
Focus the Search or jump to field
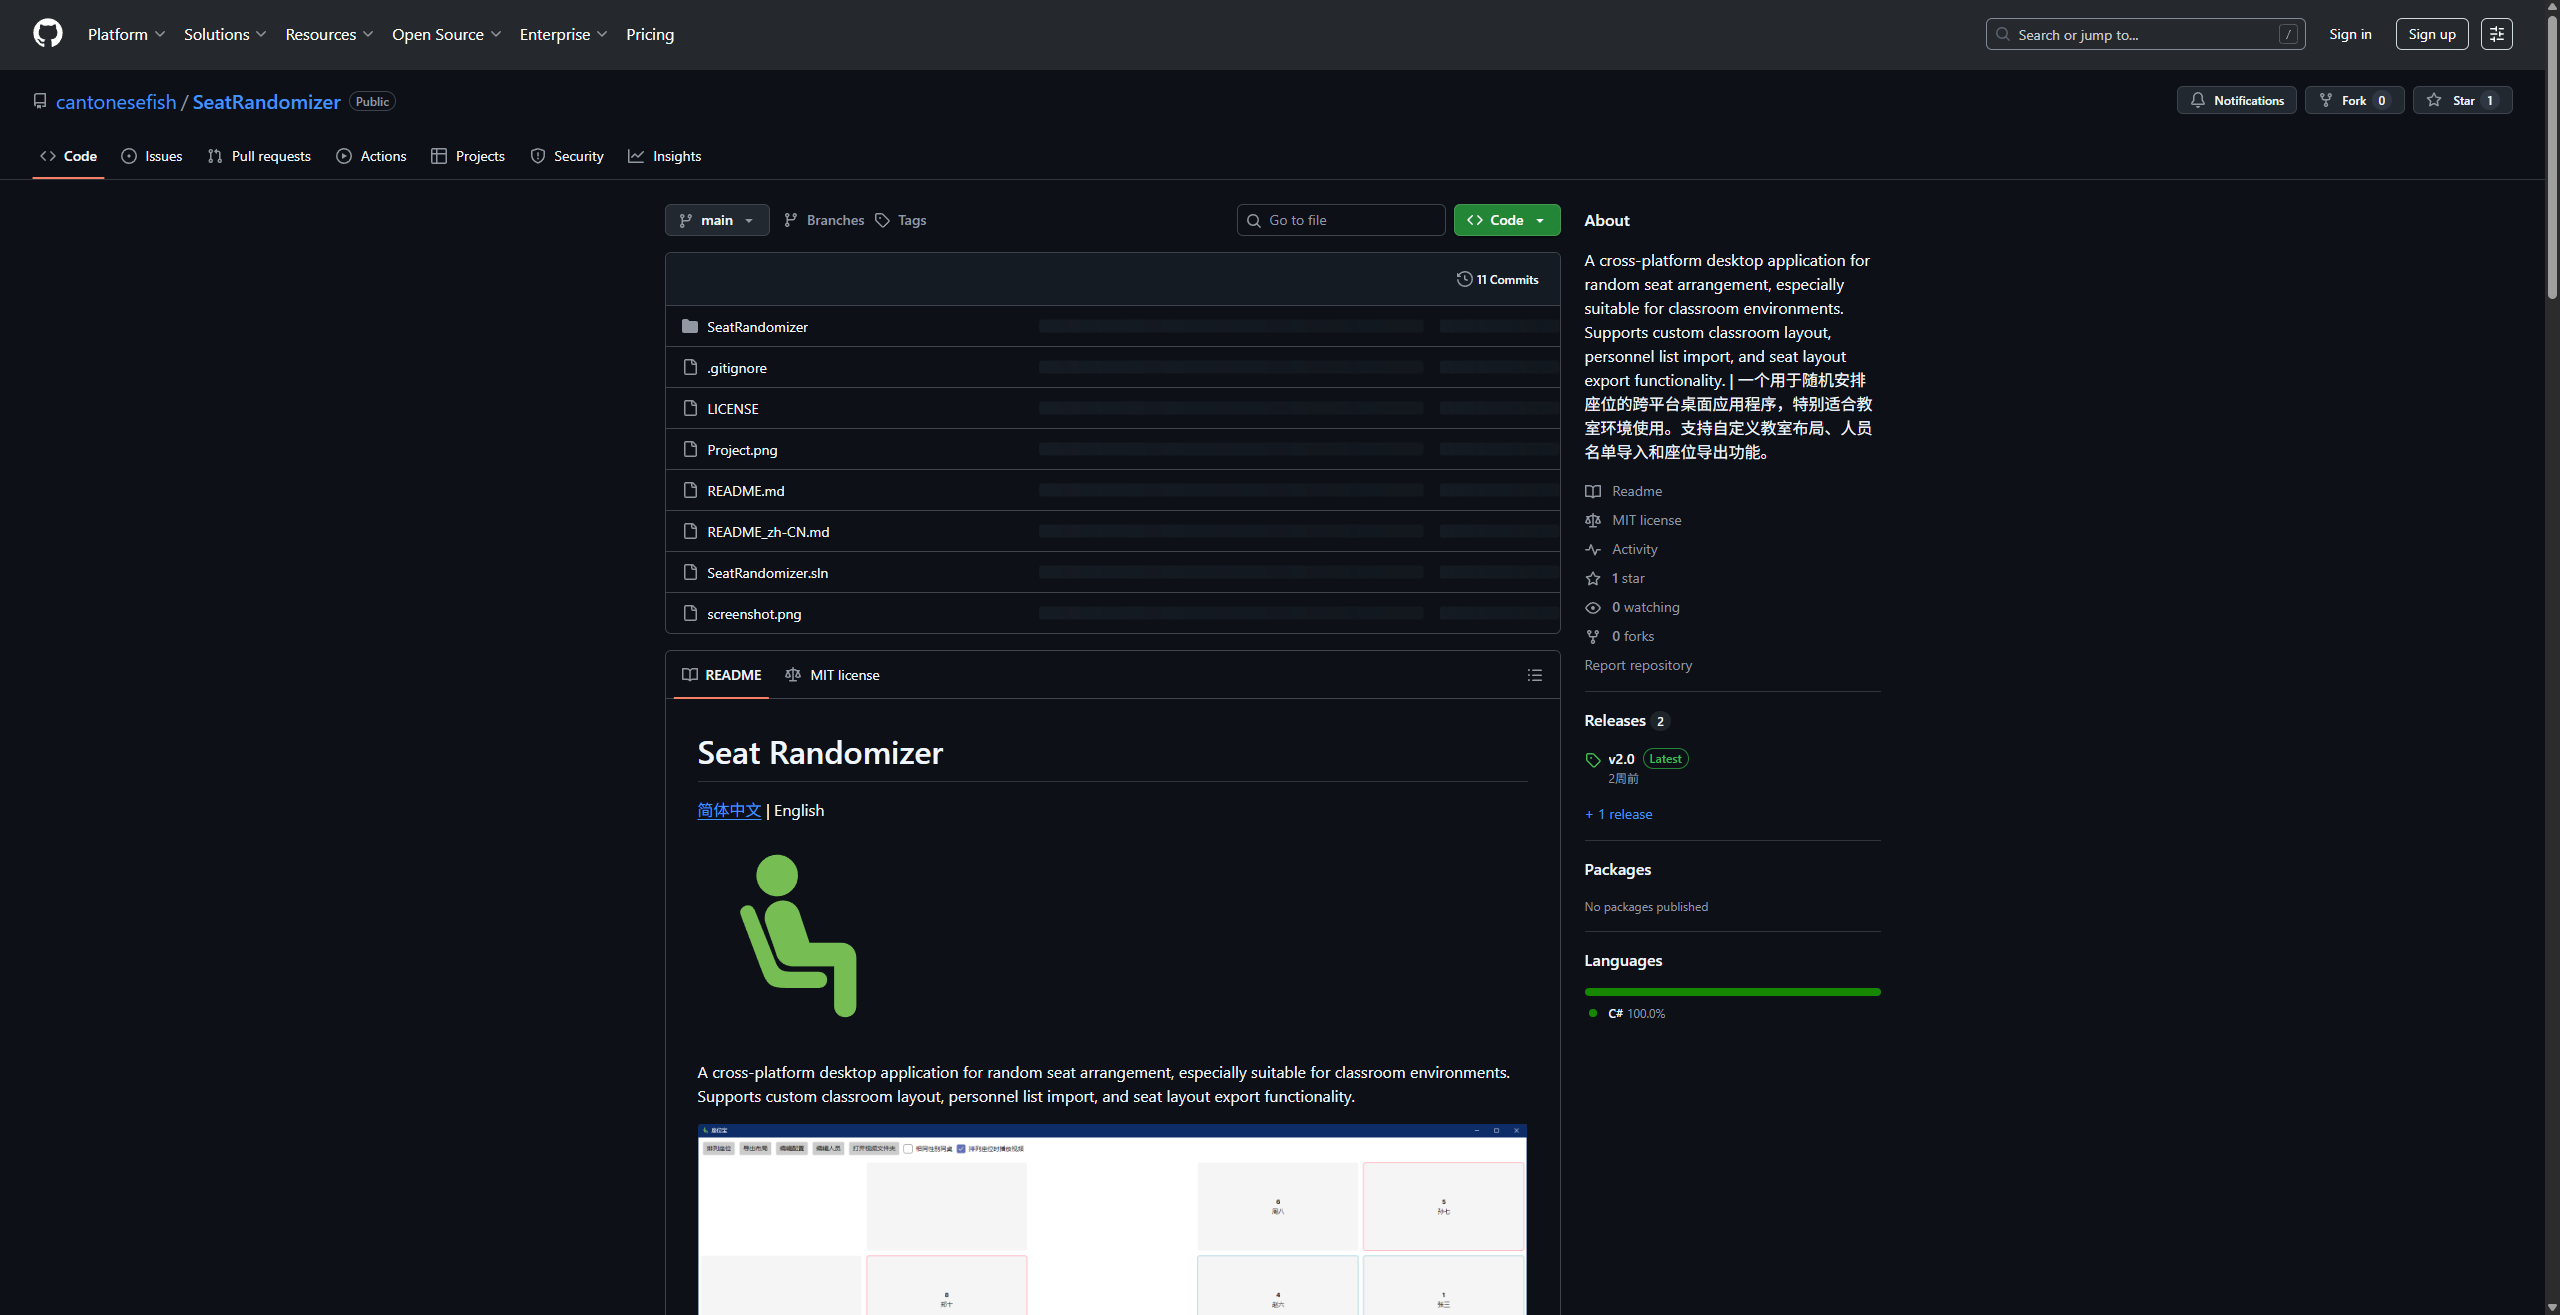pos(2145,34)
